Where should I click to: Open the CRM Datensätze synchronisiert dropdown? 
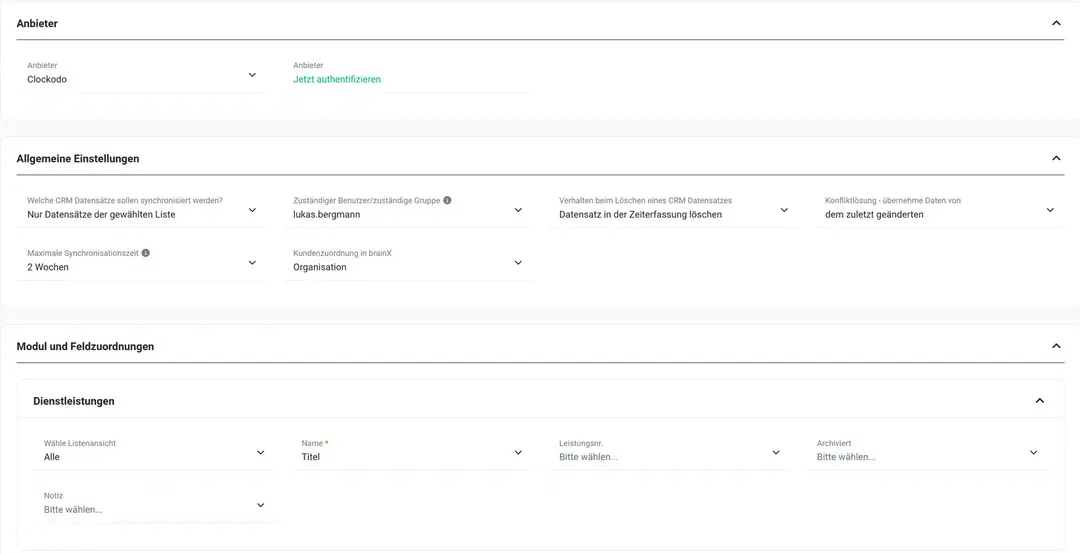[x=141, y=209]
